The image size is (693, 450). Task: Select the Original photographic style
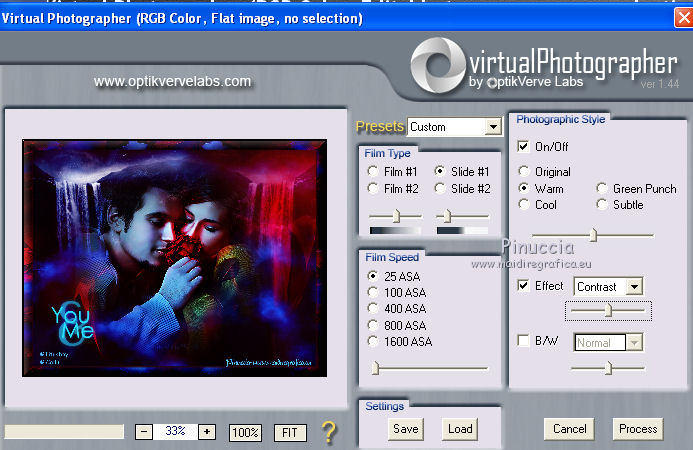(524, 171)
